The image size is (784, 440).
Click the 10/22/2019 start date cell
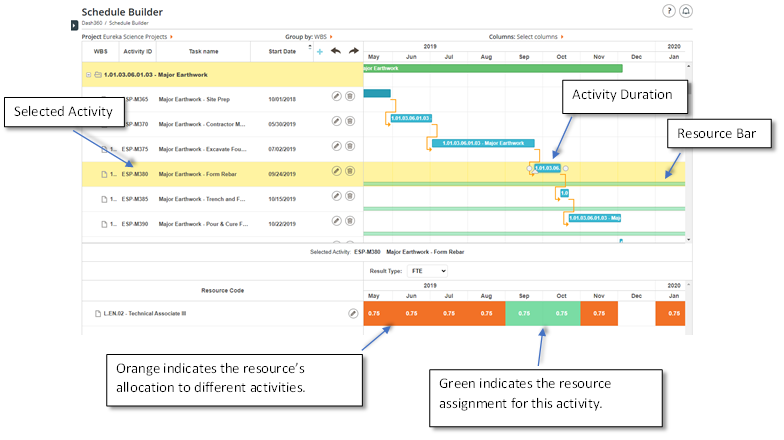[x=282, y=224]
